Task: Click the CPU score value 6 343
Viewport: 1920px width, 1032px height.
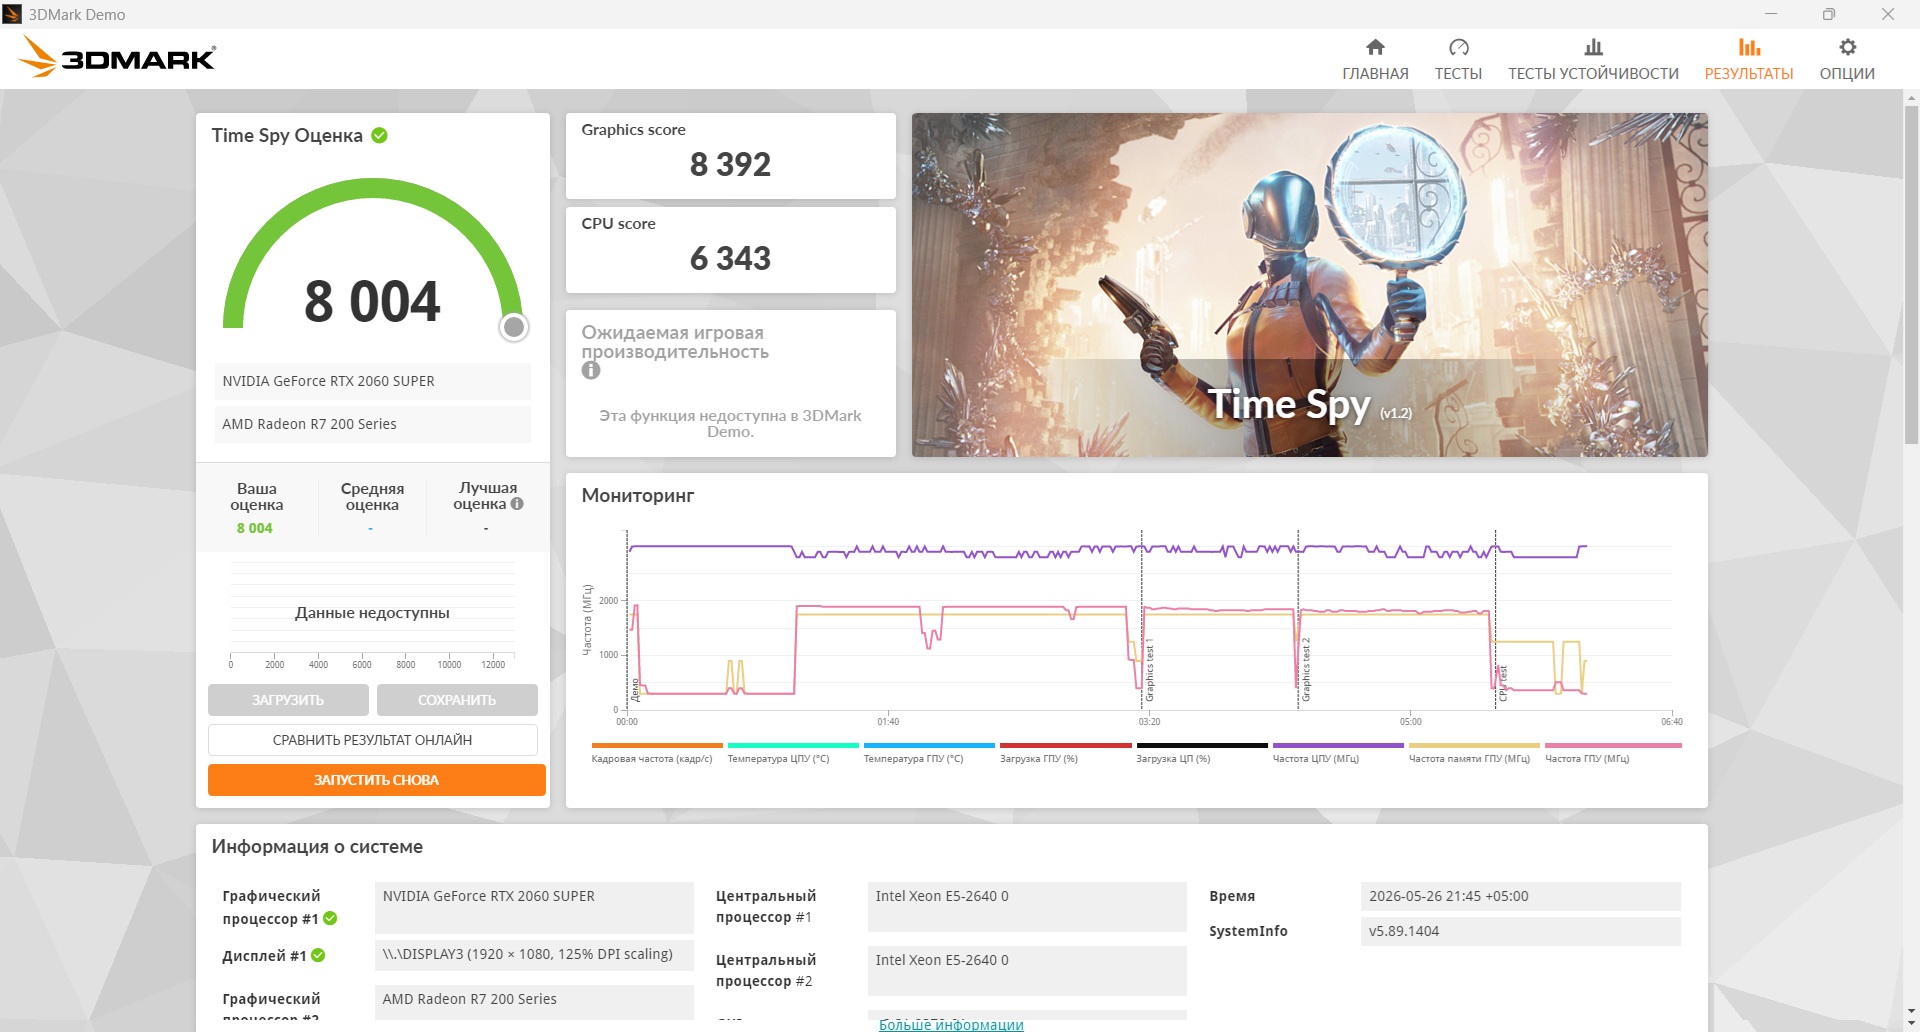Action: coord(730,258)
